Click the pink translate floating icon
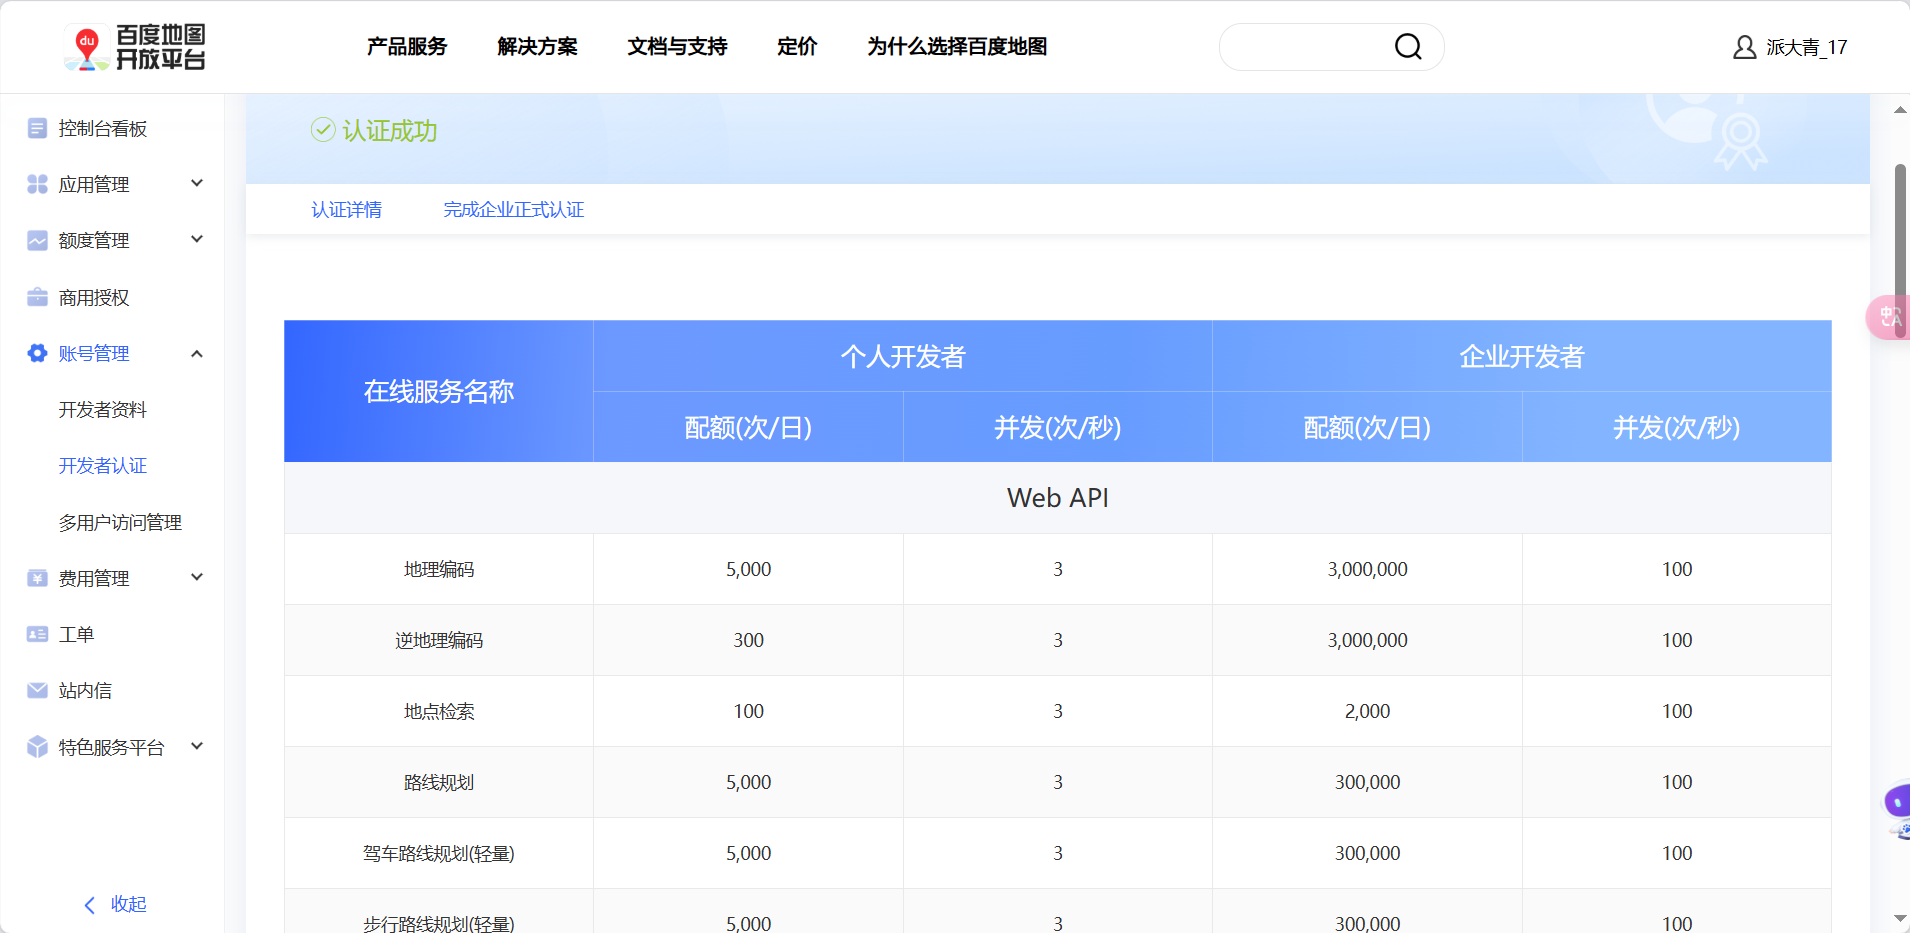 pyautogui.click(x=1889, y=318)
